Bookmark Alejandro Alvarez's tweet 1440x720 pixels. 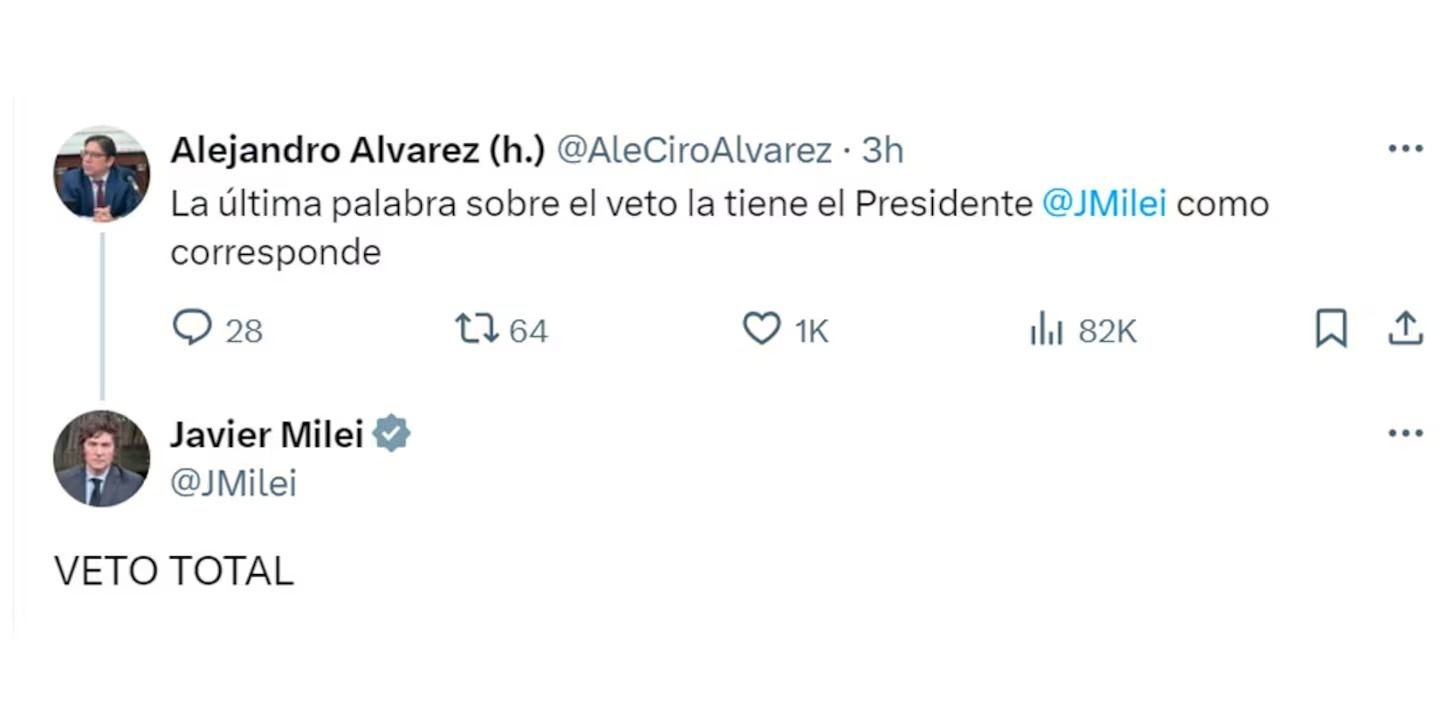pos(1331,329)
